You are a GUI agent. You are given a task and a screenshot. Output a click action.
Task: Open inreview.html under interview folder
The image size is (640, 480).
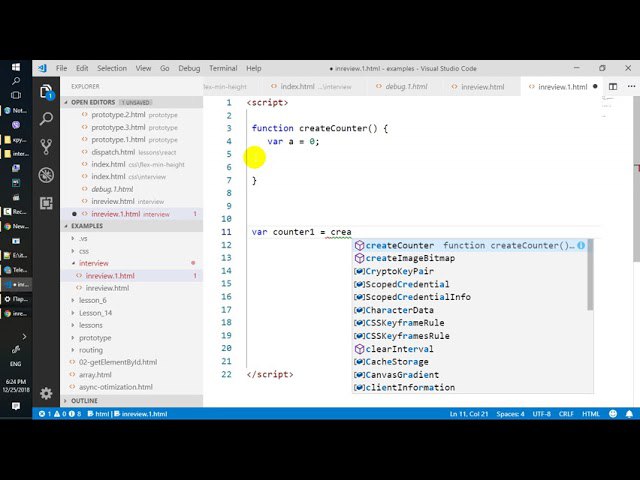[x=107, y=288]
